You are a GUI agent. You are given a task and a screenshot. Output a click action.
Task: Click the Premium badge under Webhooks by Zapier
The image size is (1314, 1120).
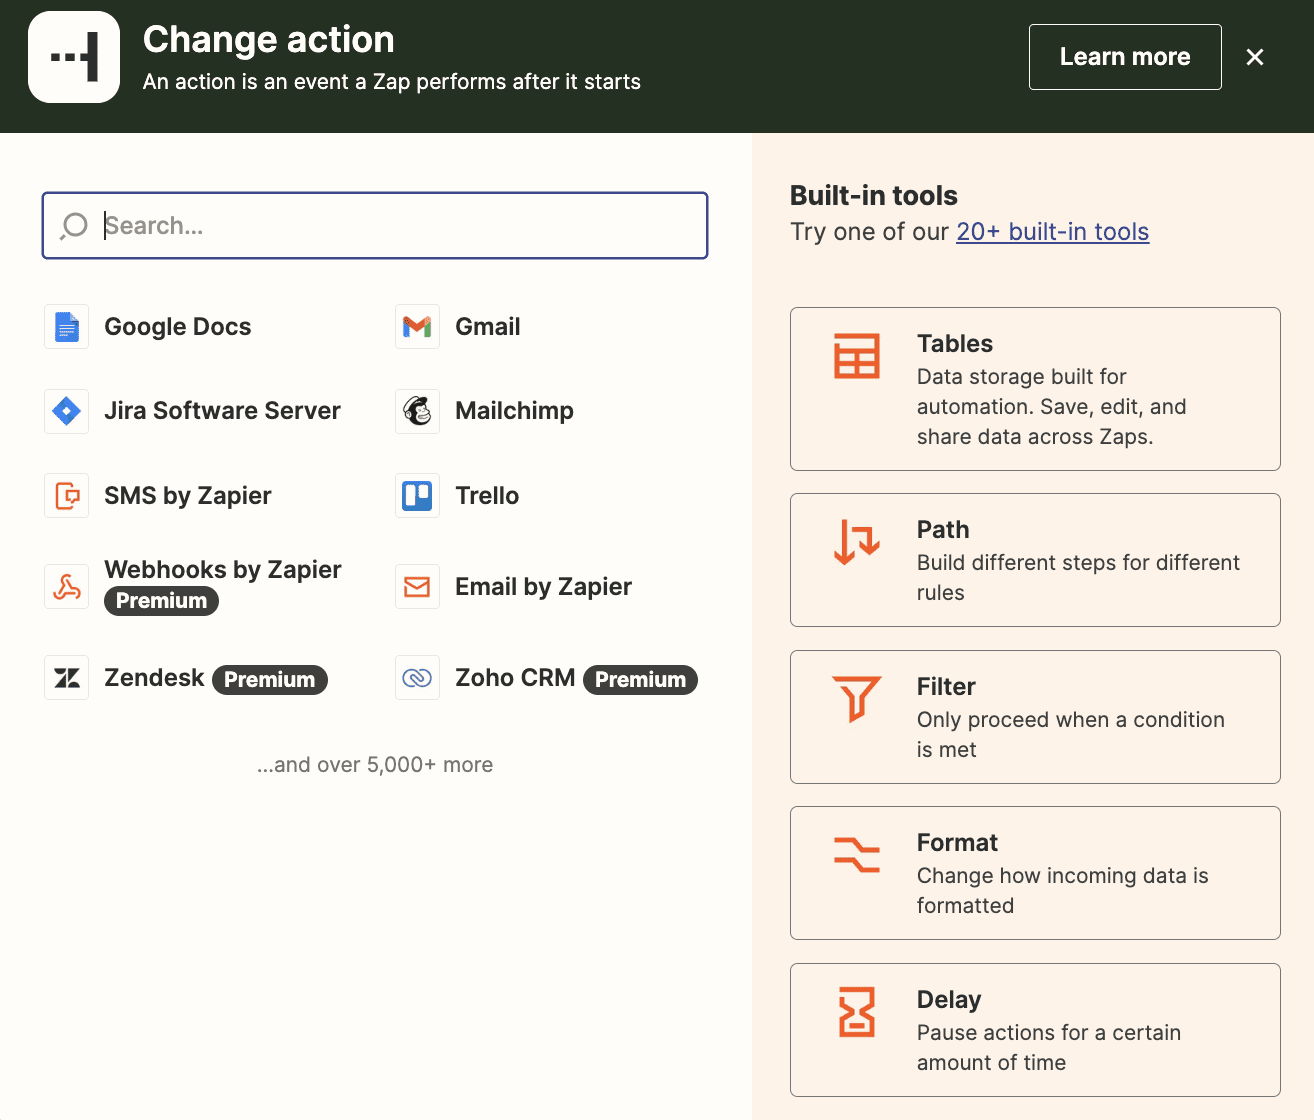click(161, 601)
